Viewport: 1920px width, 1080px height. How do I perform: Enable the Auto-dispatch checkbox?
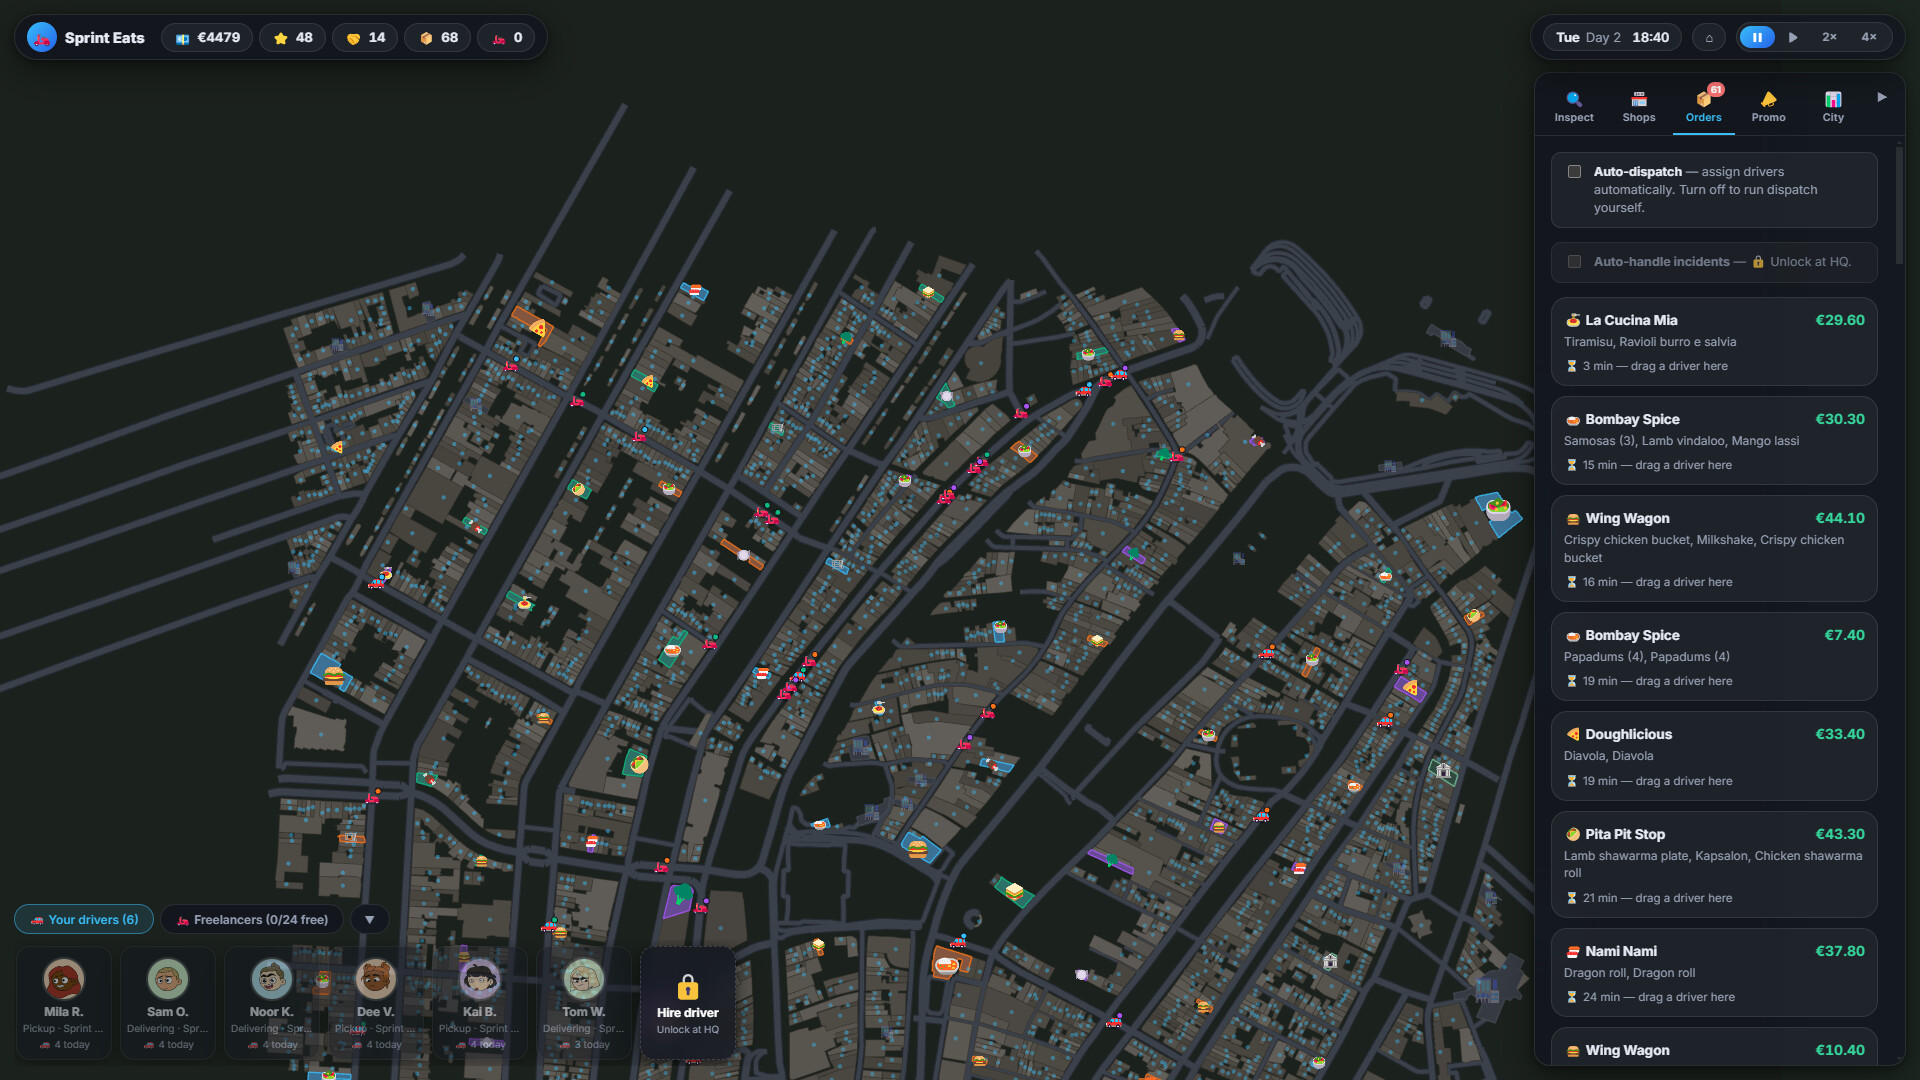(x=1574, y=172)
